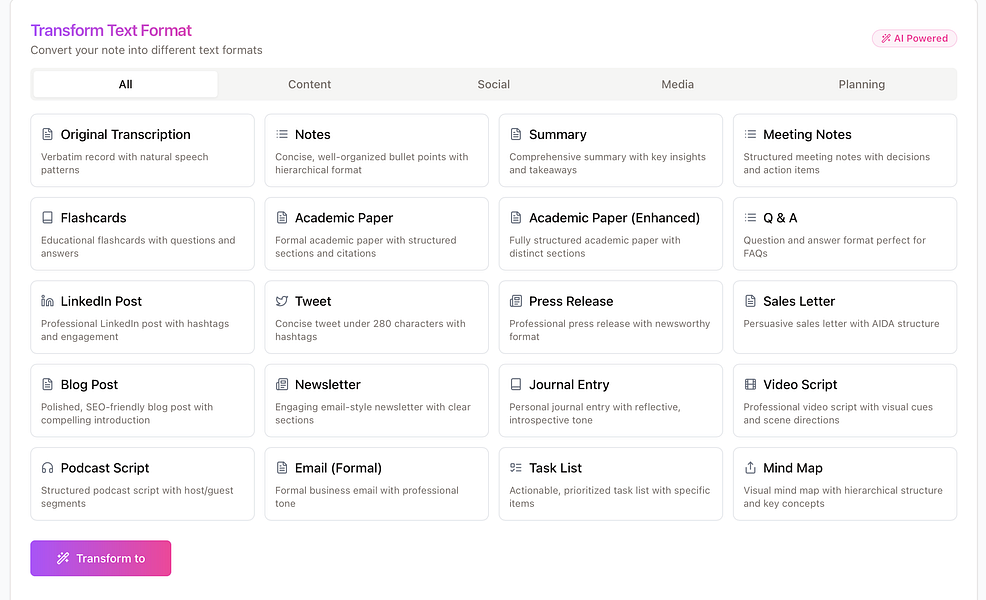
Task: Click the list icon next to Notes
Action: point(282,134)
